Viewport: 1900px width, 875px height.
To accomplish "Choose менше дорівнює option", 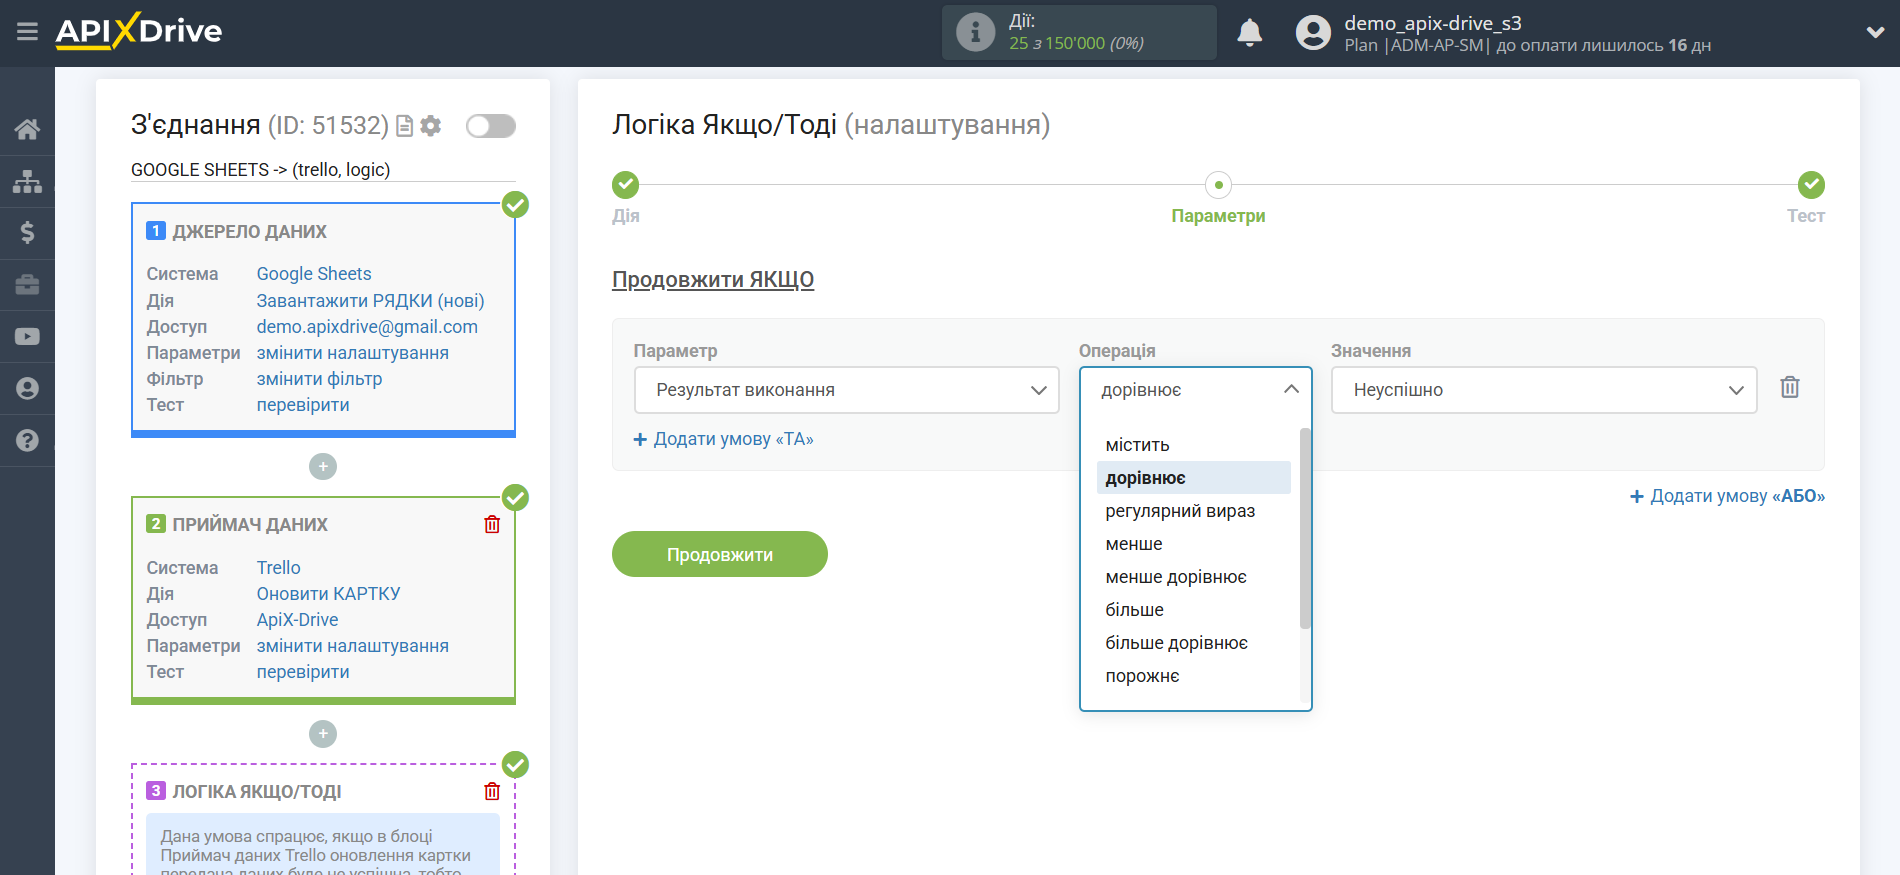I will coord(1193,577).
